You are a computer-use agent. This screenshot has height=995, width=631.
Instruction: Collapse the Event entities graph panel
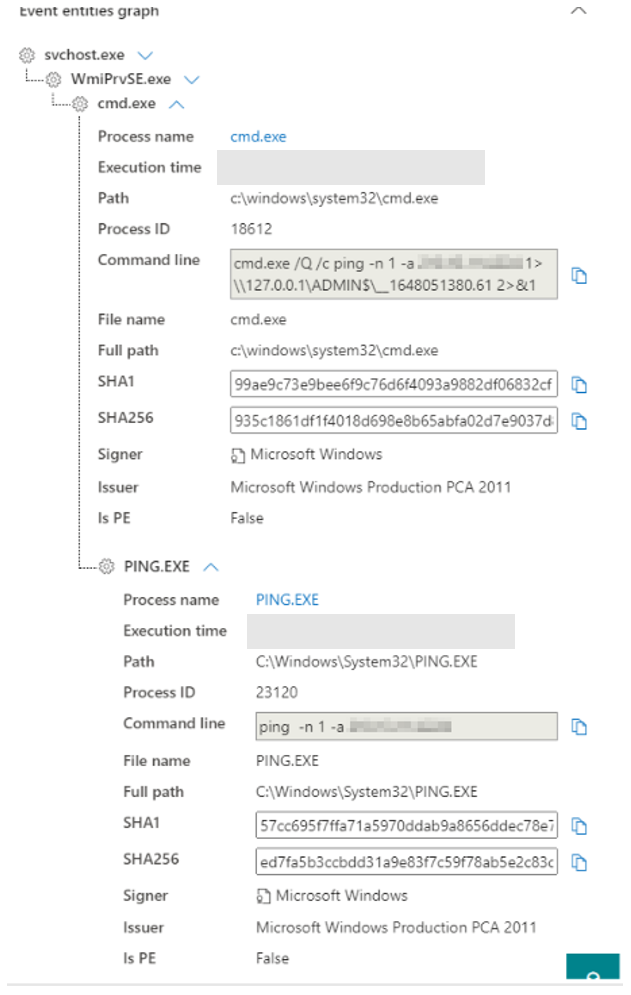click(x=578, y=12)
